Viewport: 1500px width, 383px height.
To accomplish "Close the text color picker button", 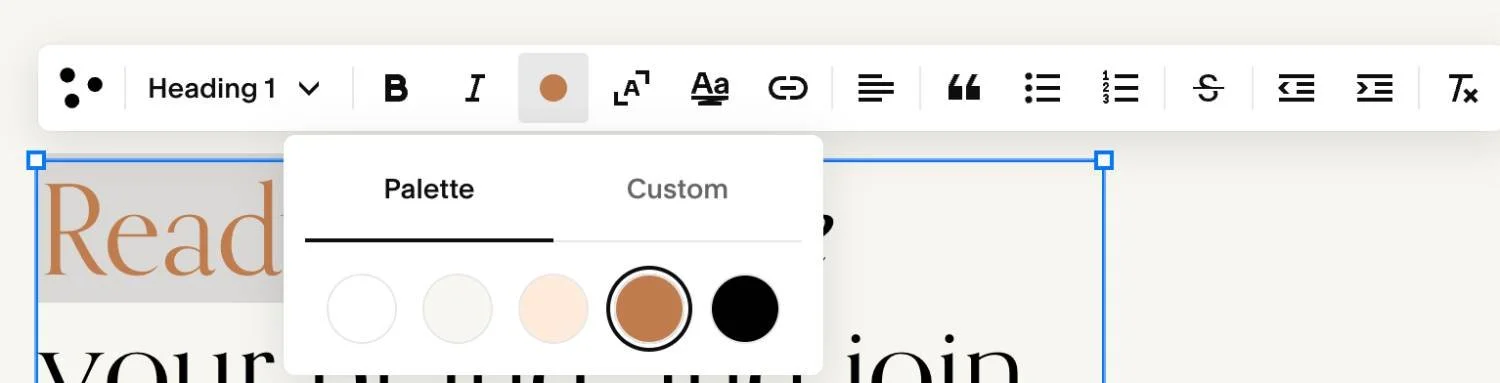I will pyautogui.click(x=553, y=88).
